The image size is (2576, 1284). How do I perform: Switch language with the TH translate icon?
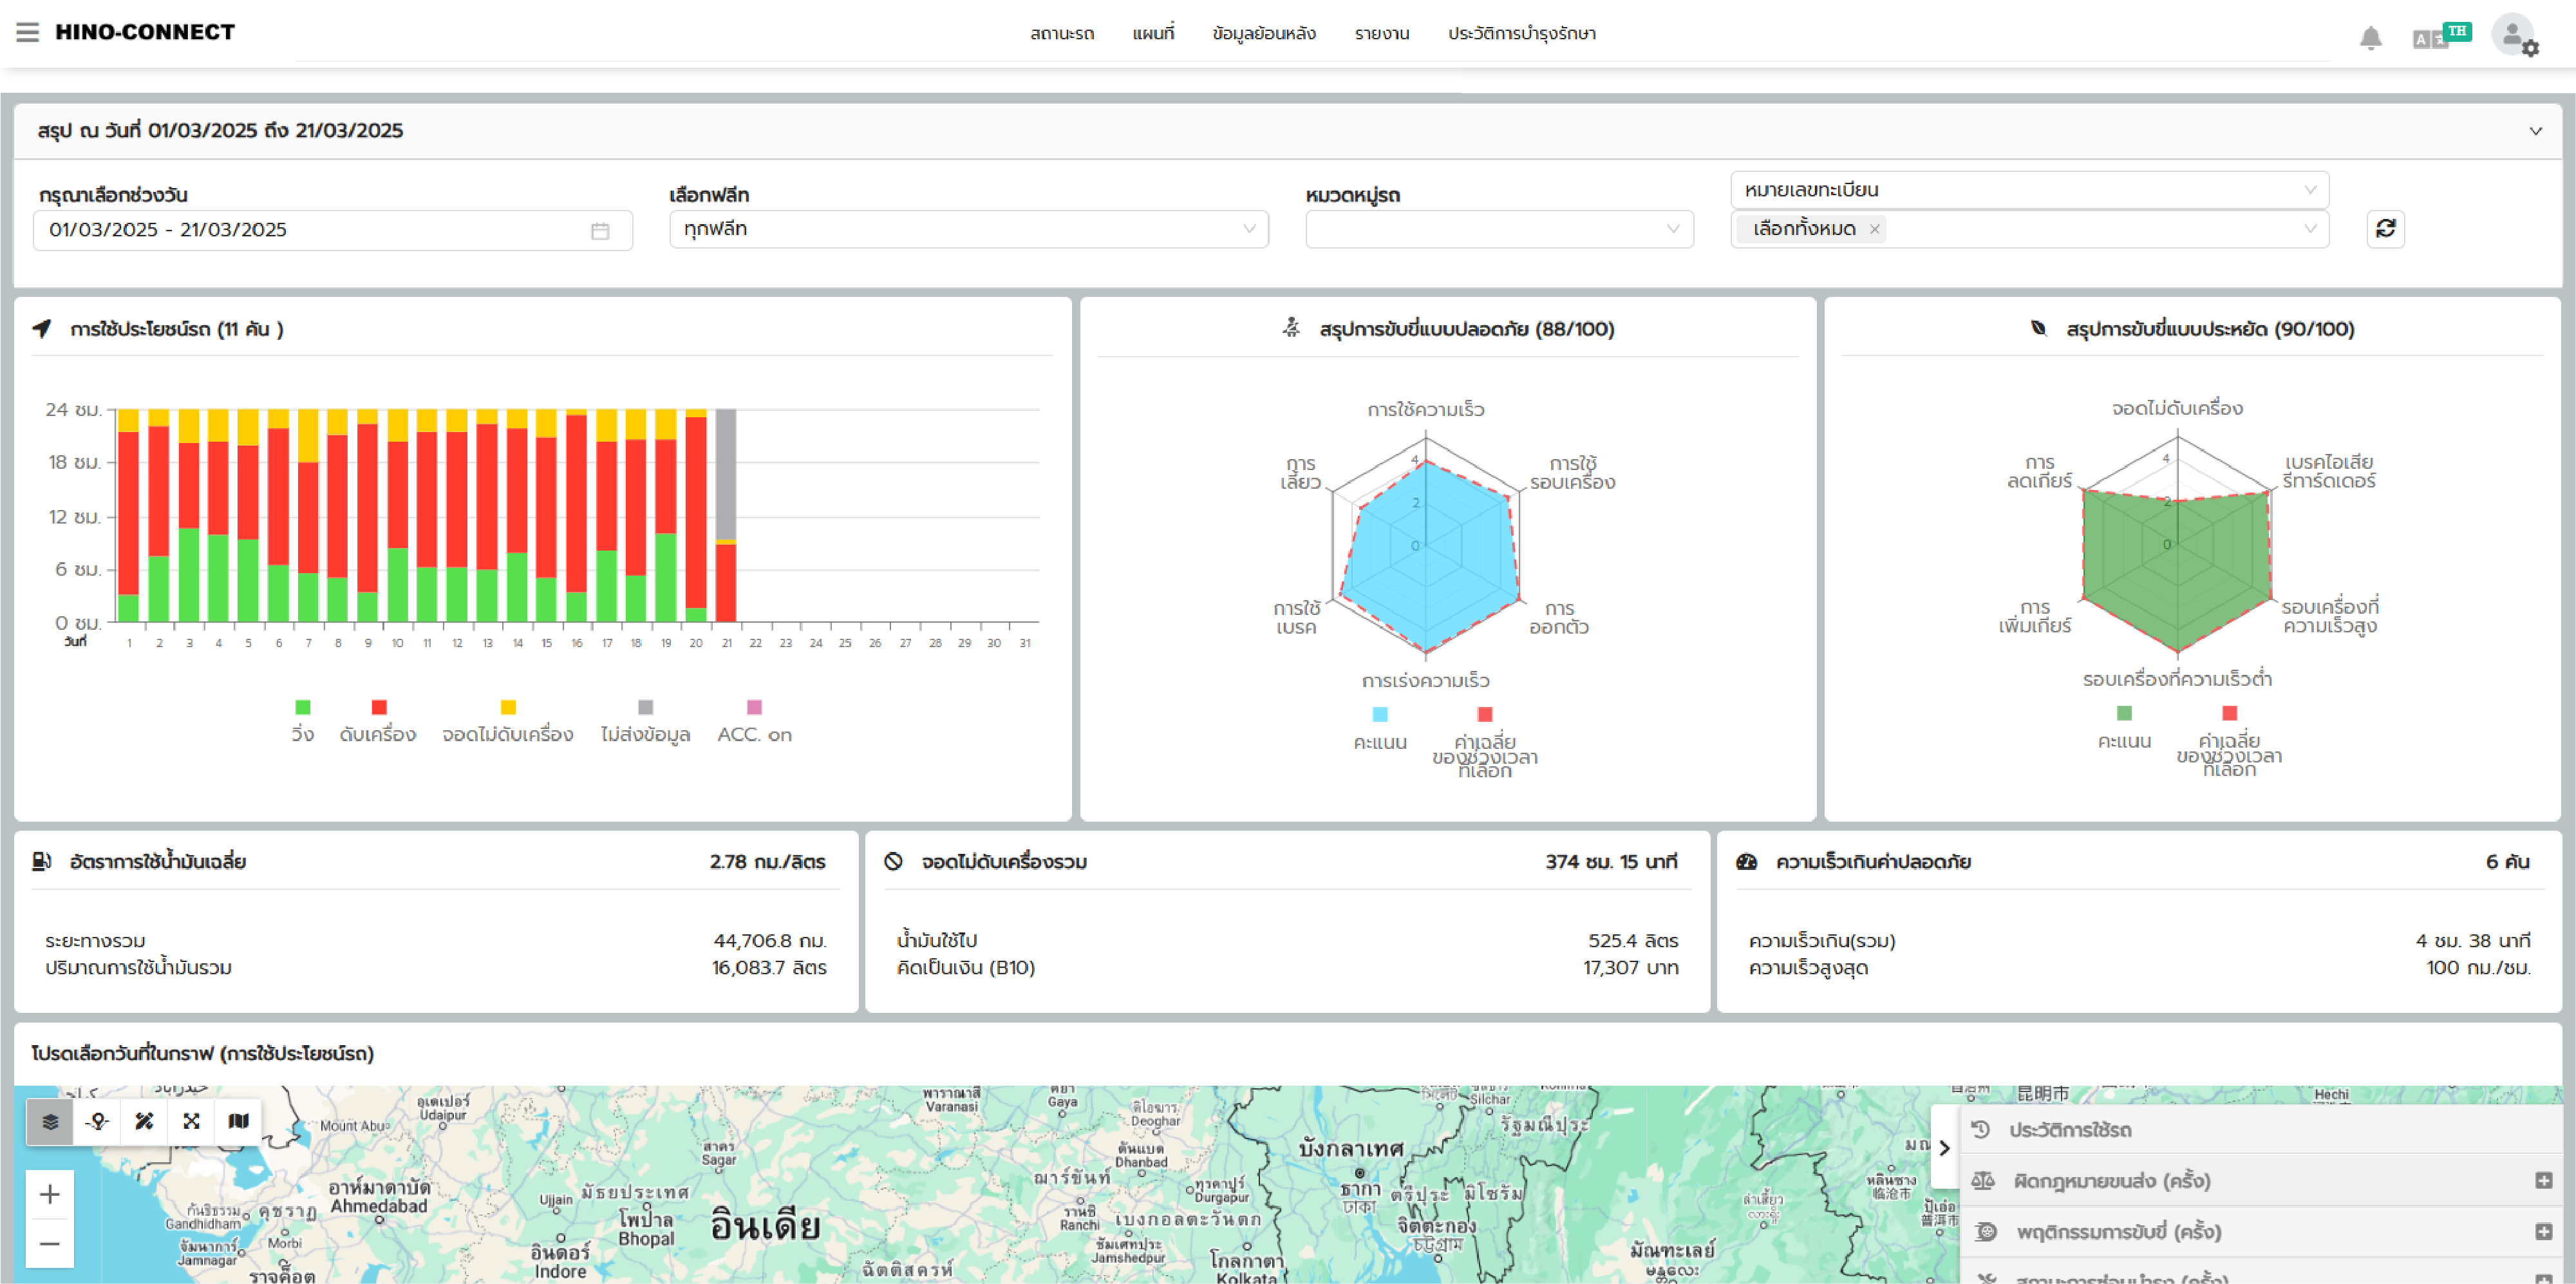[x=2441, y=36]
